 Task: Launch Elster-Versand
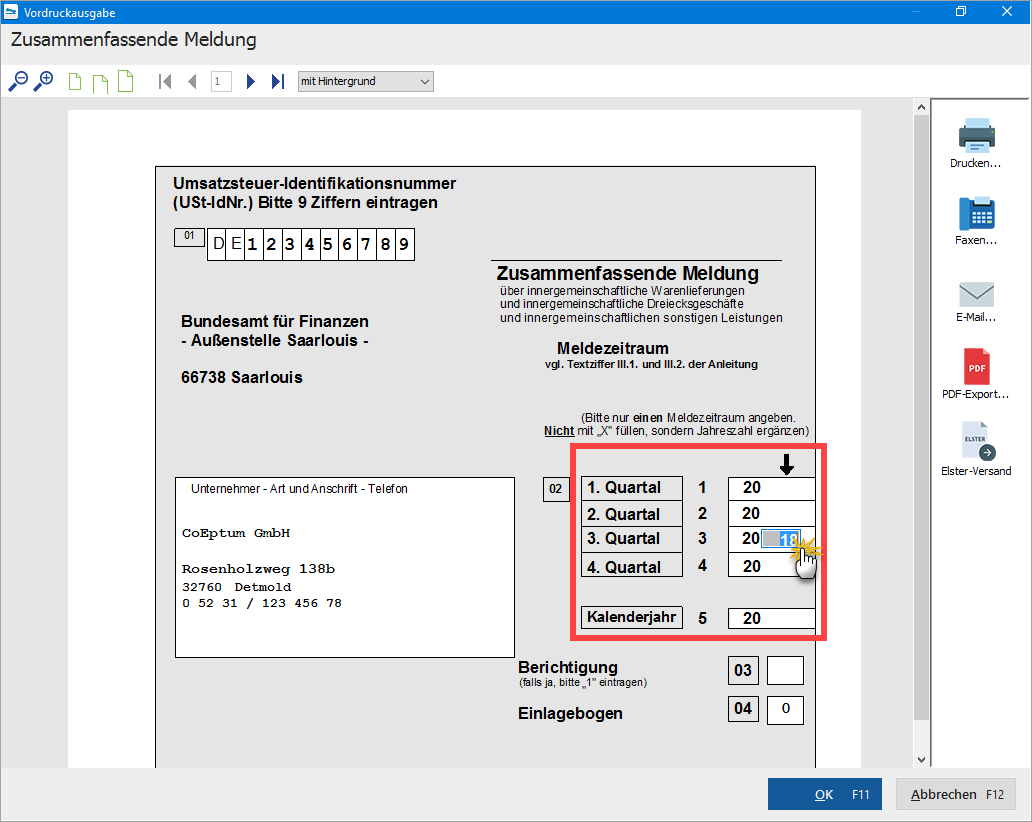[976, 449]
